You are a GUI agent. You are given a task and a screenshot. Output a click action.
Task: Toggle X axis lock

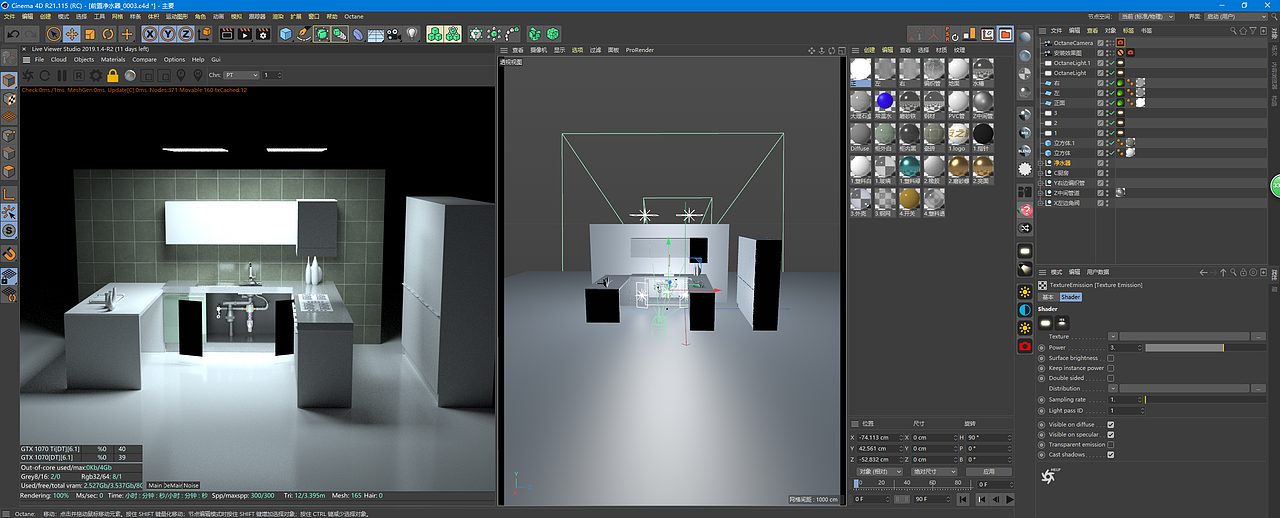pos(150,34)
